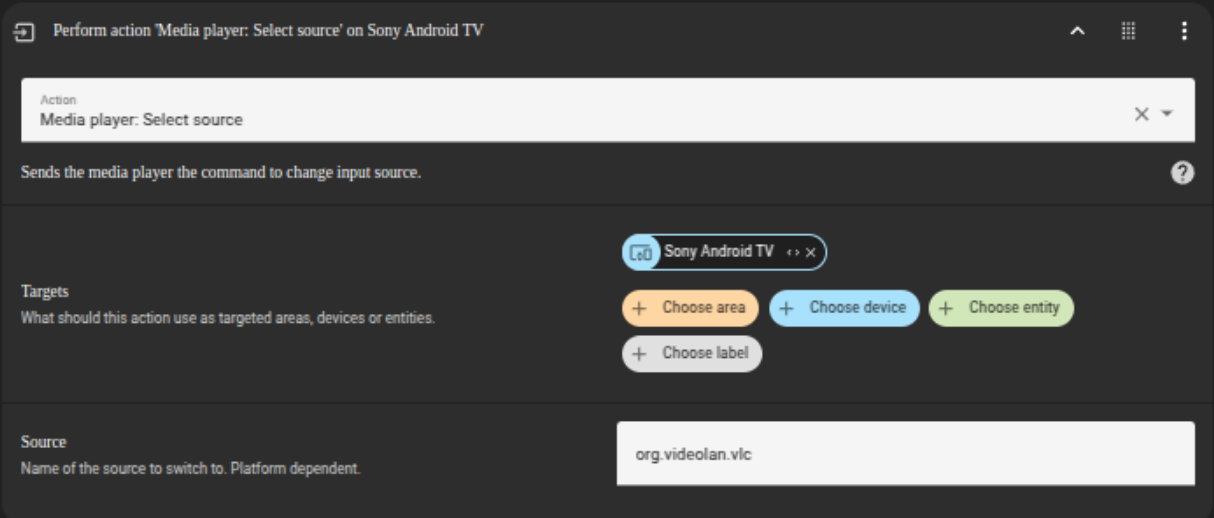Click the 'Source' heading
This screenshot has height=518, width=1214.
(x=43, y=442)
